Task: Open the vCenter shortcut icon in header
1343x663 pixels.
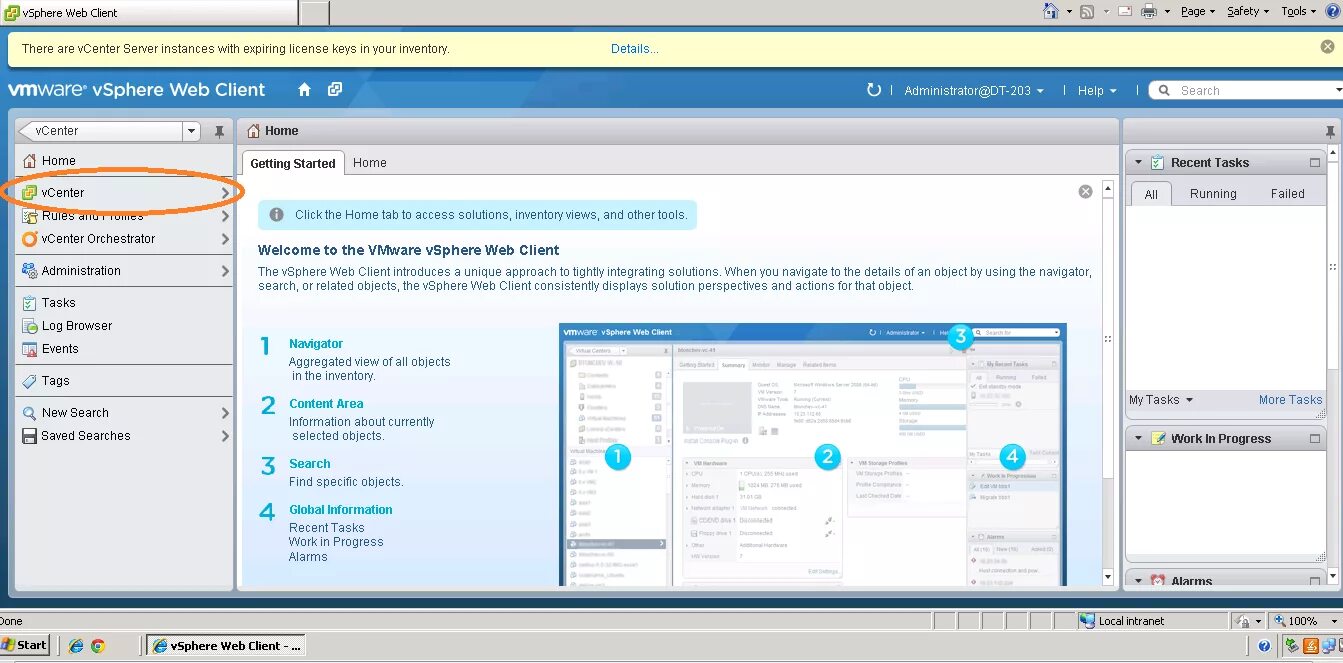Action: (335, 89)
